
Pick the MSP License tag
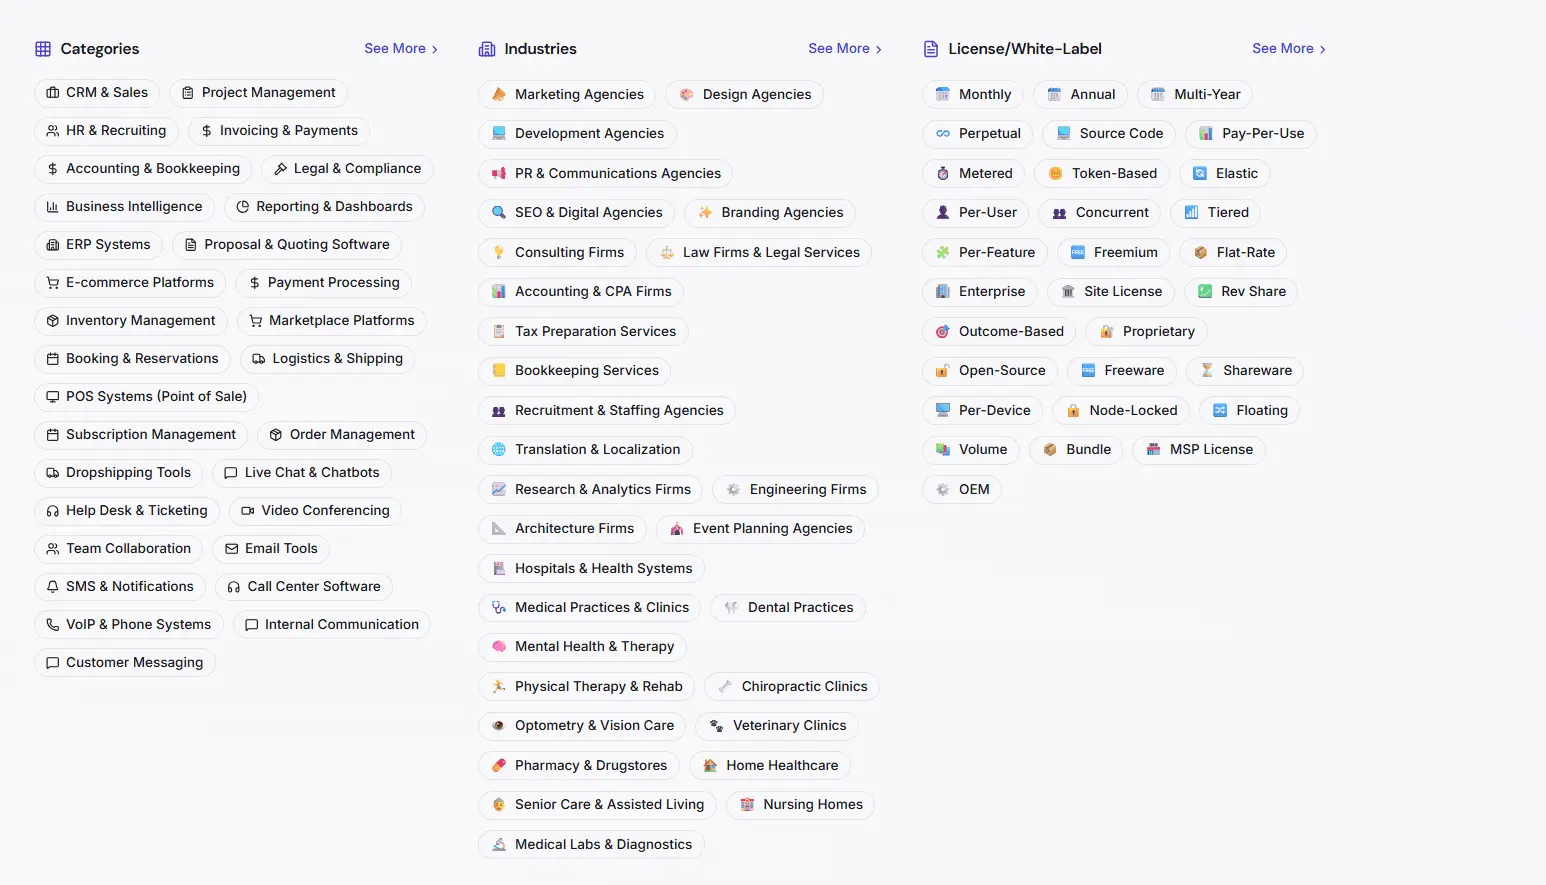(1199, 449)
